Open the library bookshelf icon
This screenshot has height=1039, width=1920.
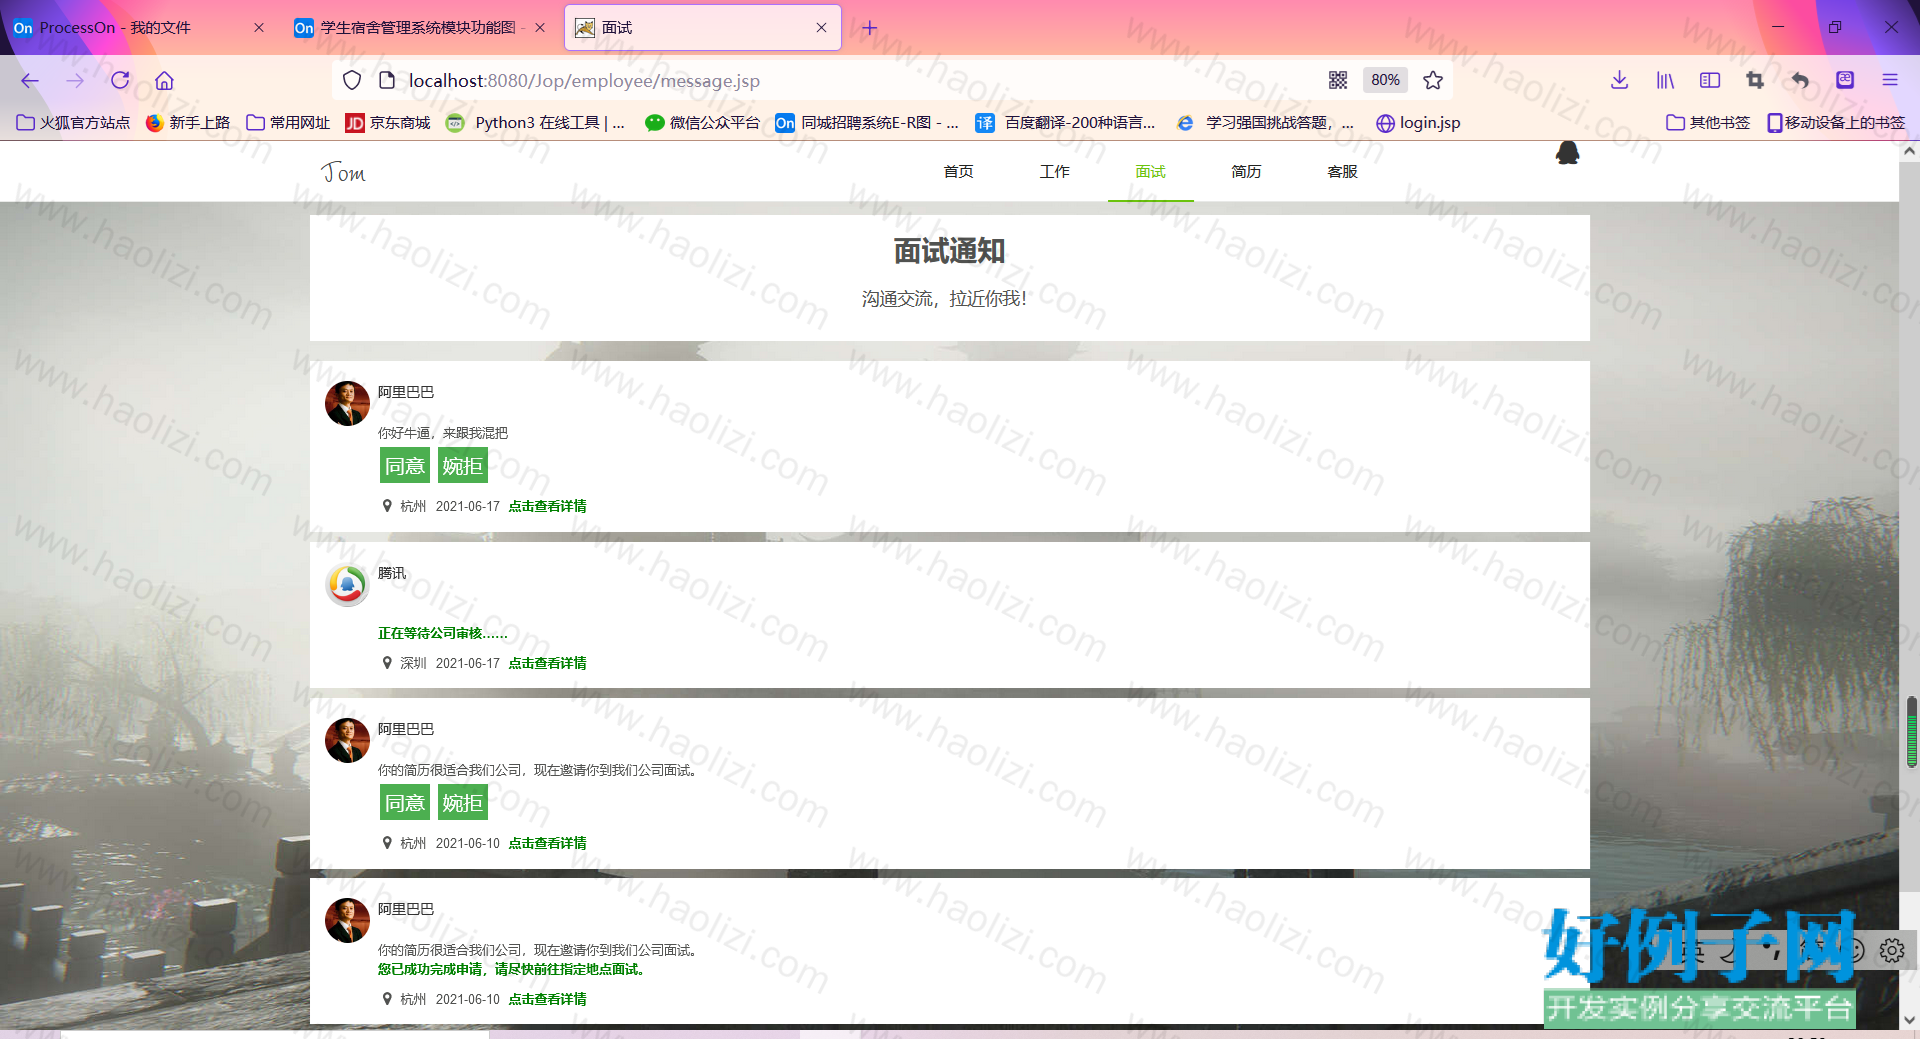pos(1665,81)
